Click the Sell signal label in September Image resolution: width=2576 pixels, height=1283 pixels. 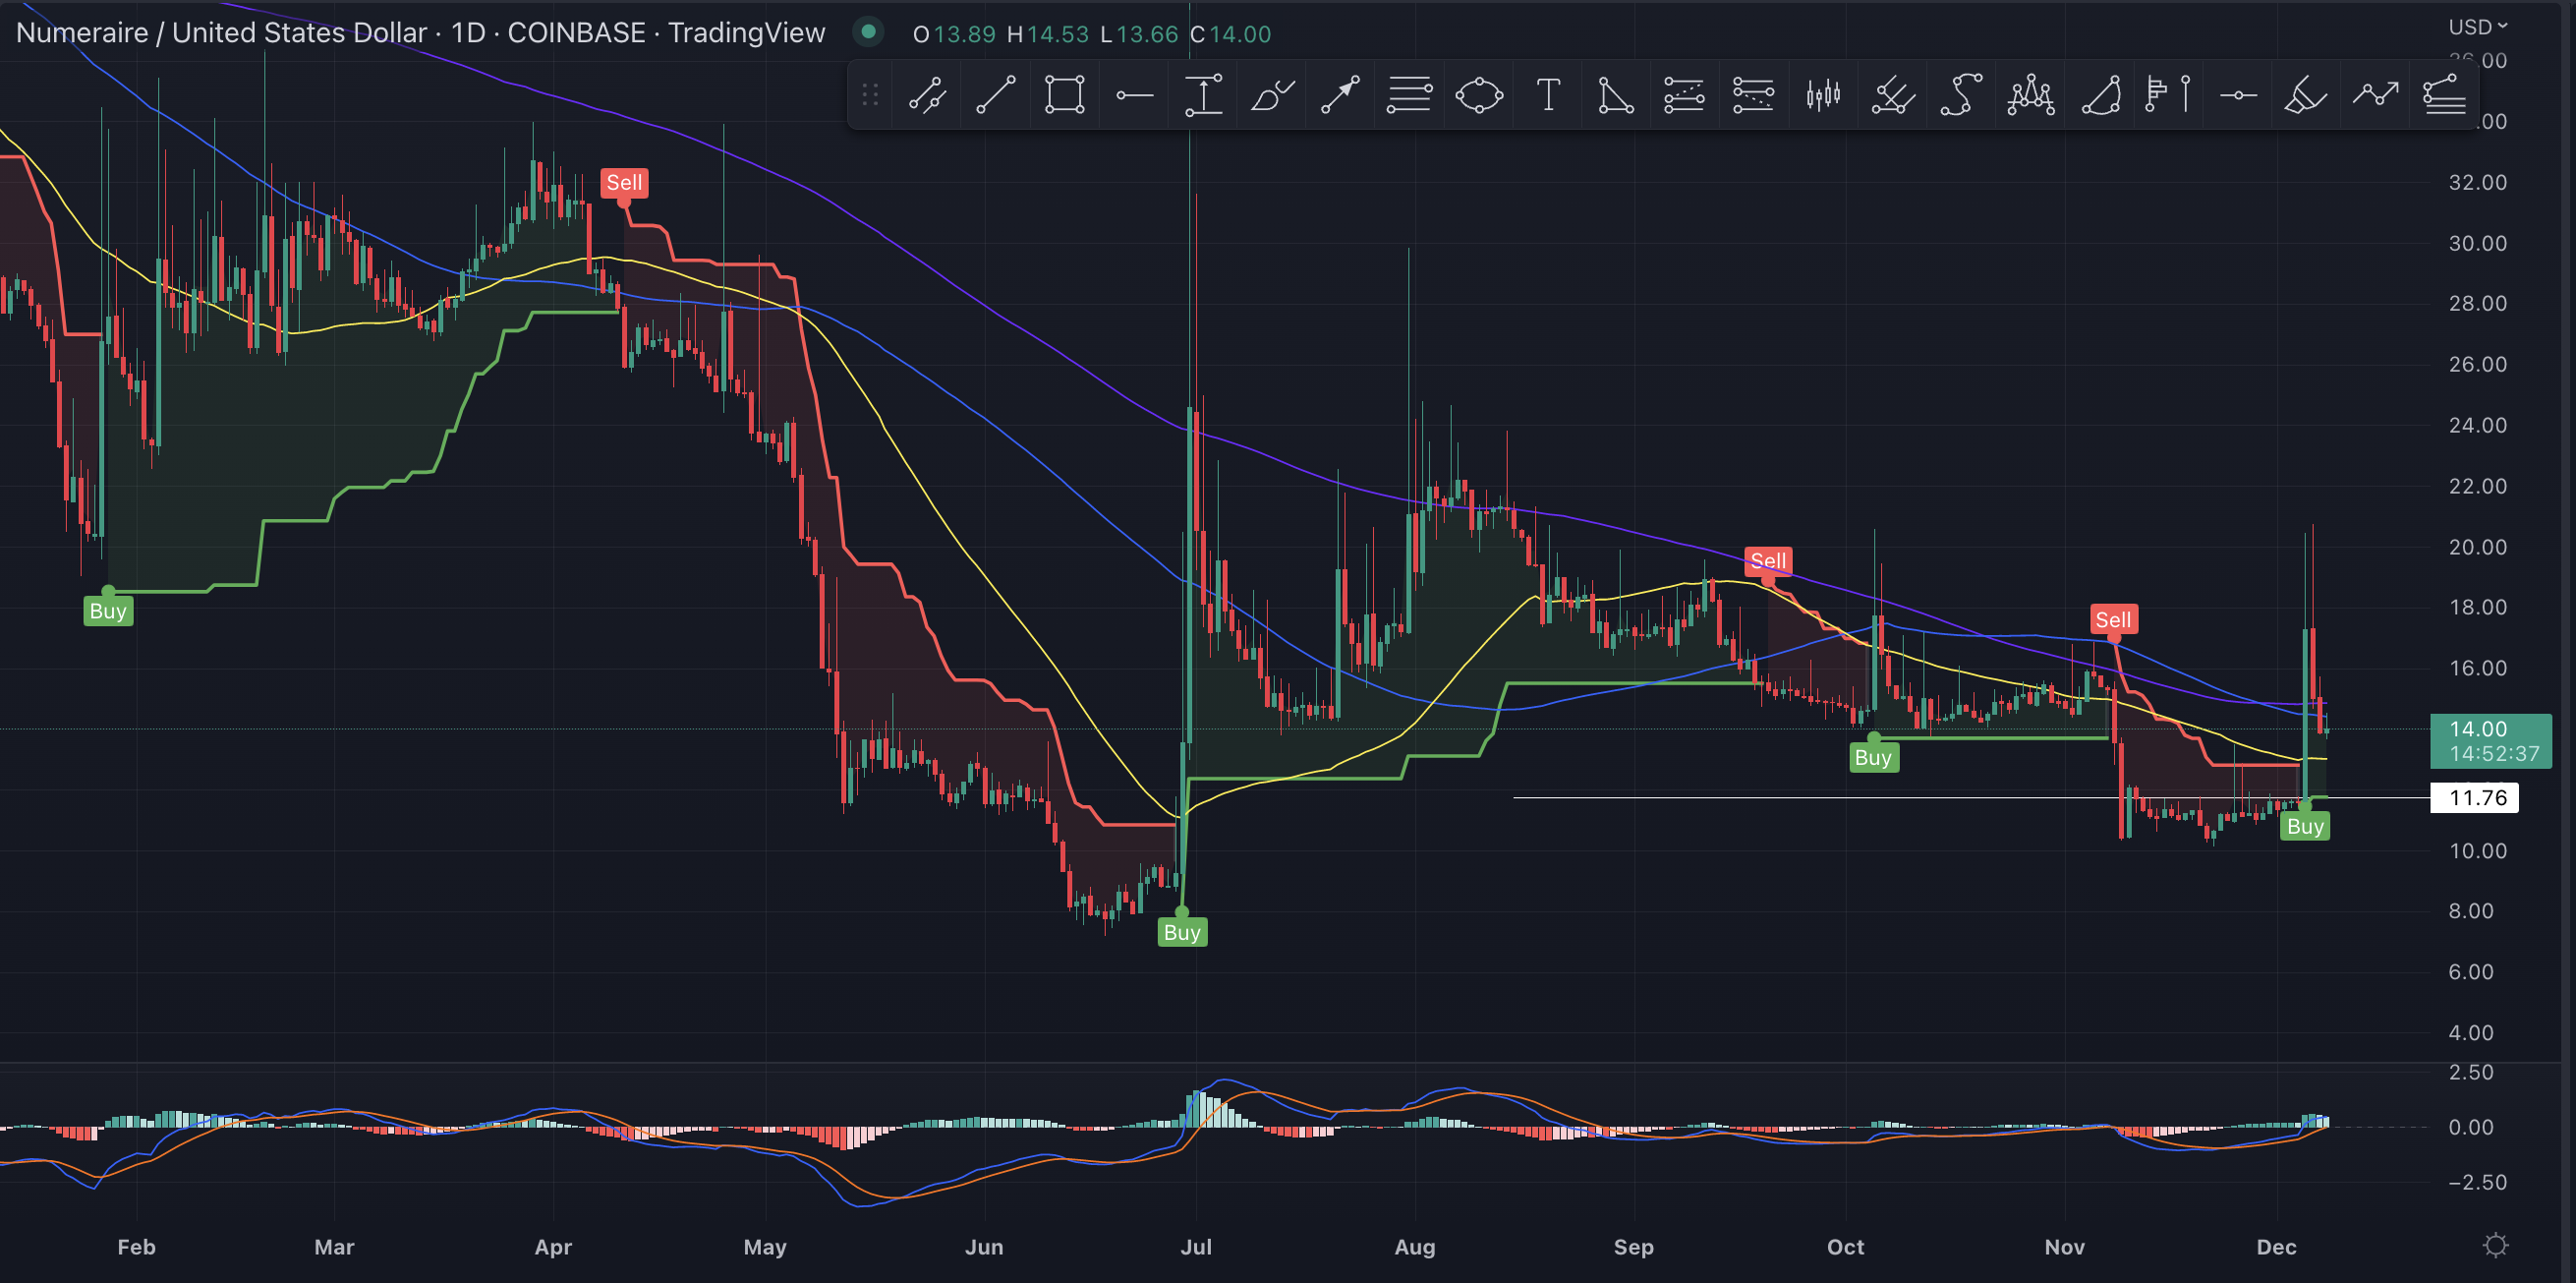coord(1768,561)
